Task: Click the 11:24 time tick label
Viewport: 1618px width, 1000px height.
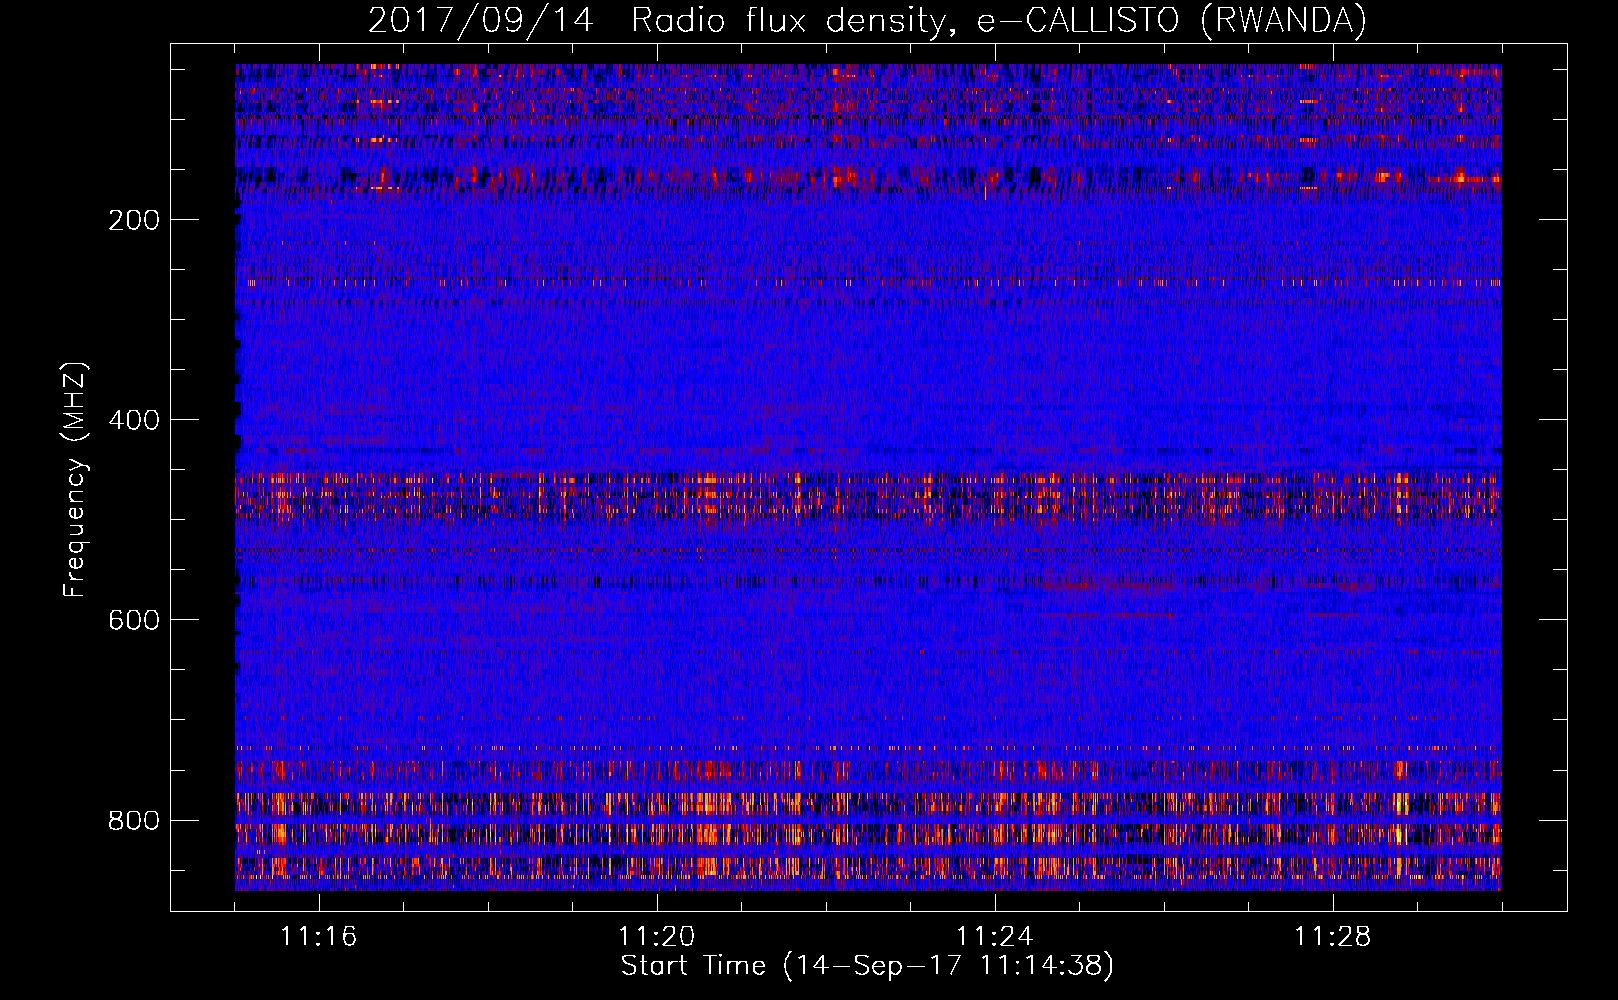Action: (995, 937)
